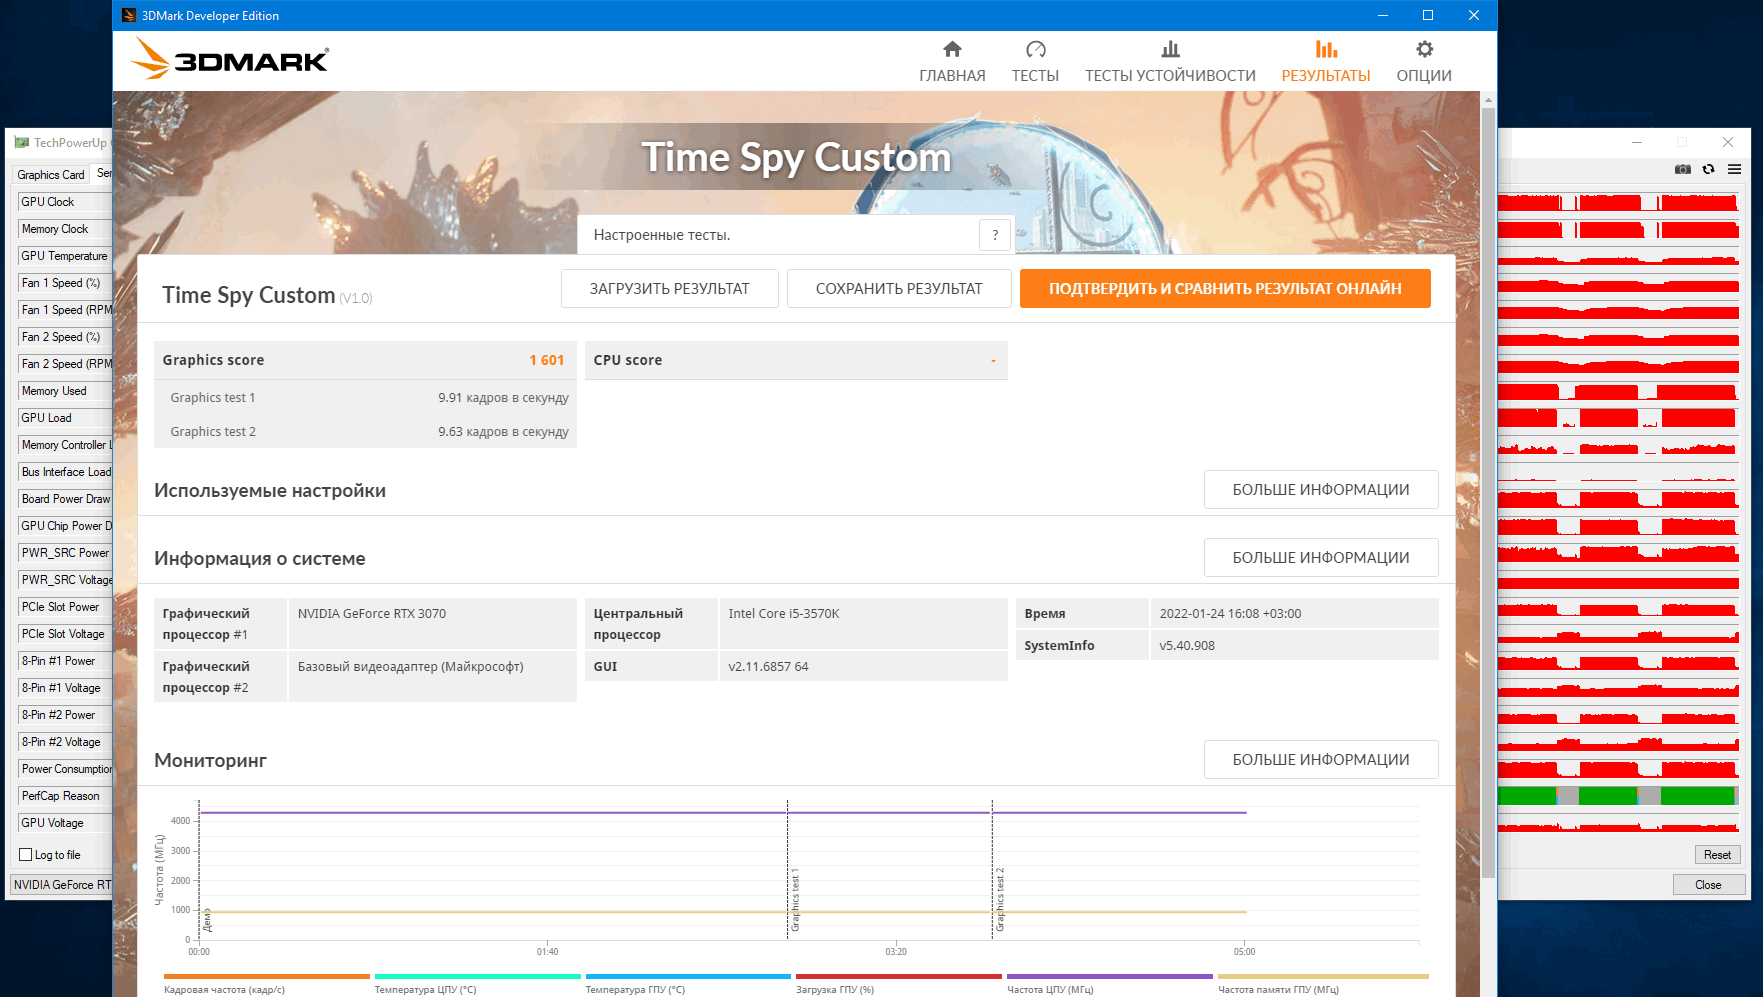This screenshot has width=1763, height=997.
Task: Take a GPU-Z screenshot with the camera icon
Action: coord(1683,169)
